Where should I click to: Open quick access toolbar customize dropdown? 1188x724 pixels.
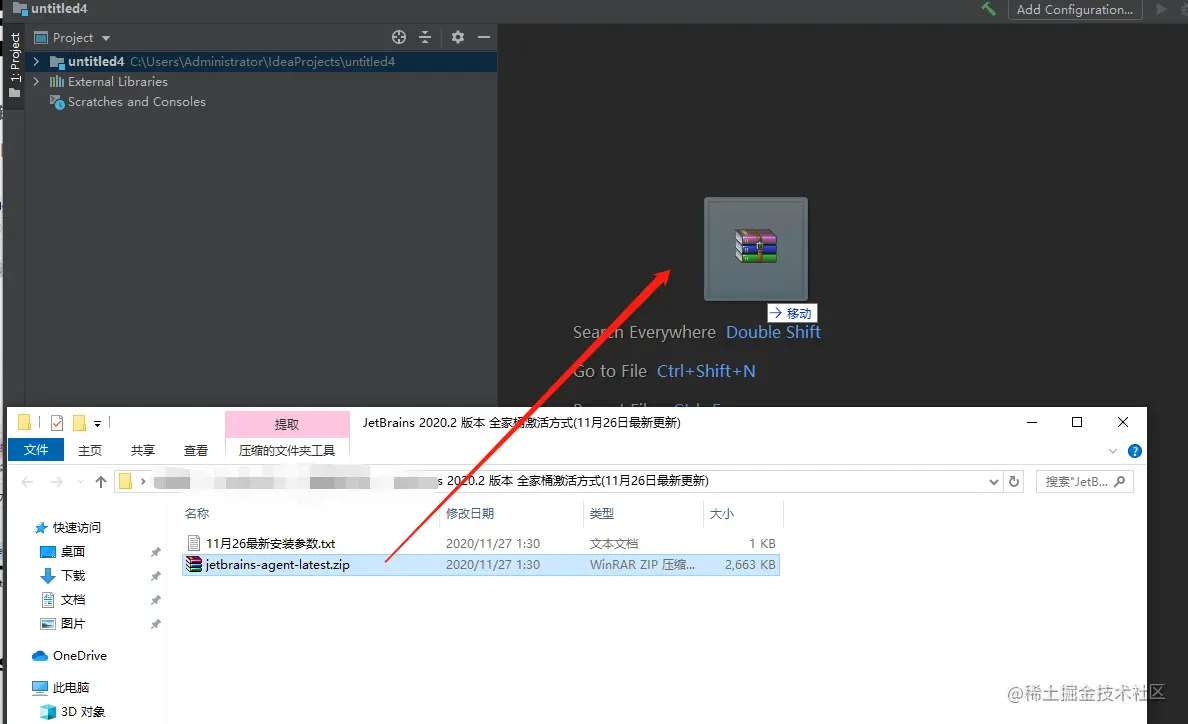click(97, 423)
